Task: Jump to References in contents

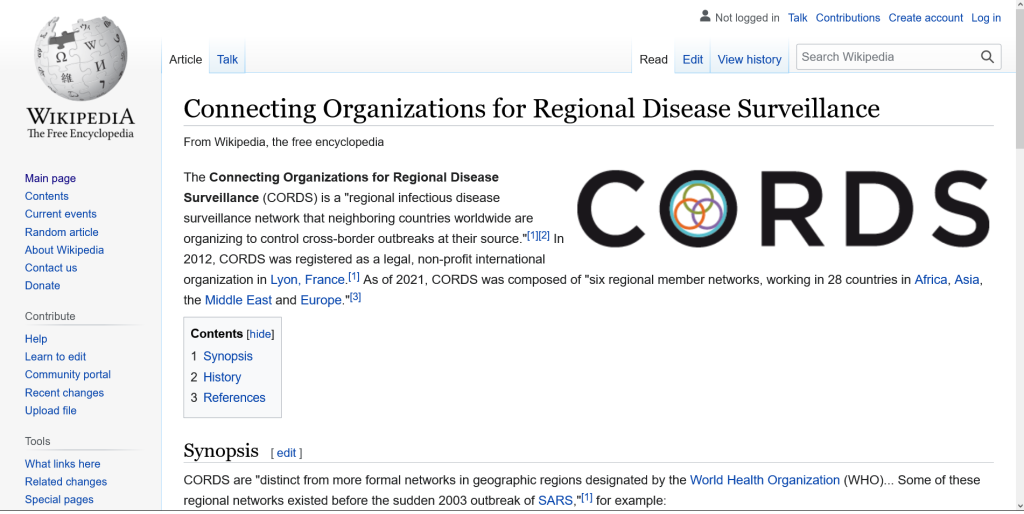Action: coord(234,398)
